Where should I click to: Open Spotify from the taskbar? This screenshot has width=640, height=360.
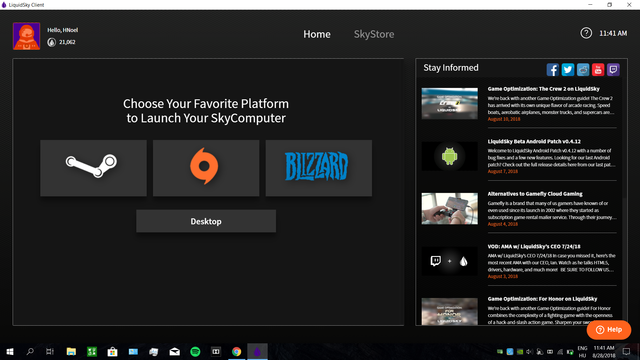(195, 351)
